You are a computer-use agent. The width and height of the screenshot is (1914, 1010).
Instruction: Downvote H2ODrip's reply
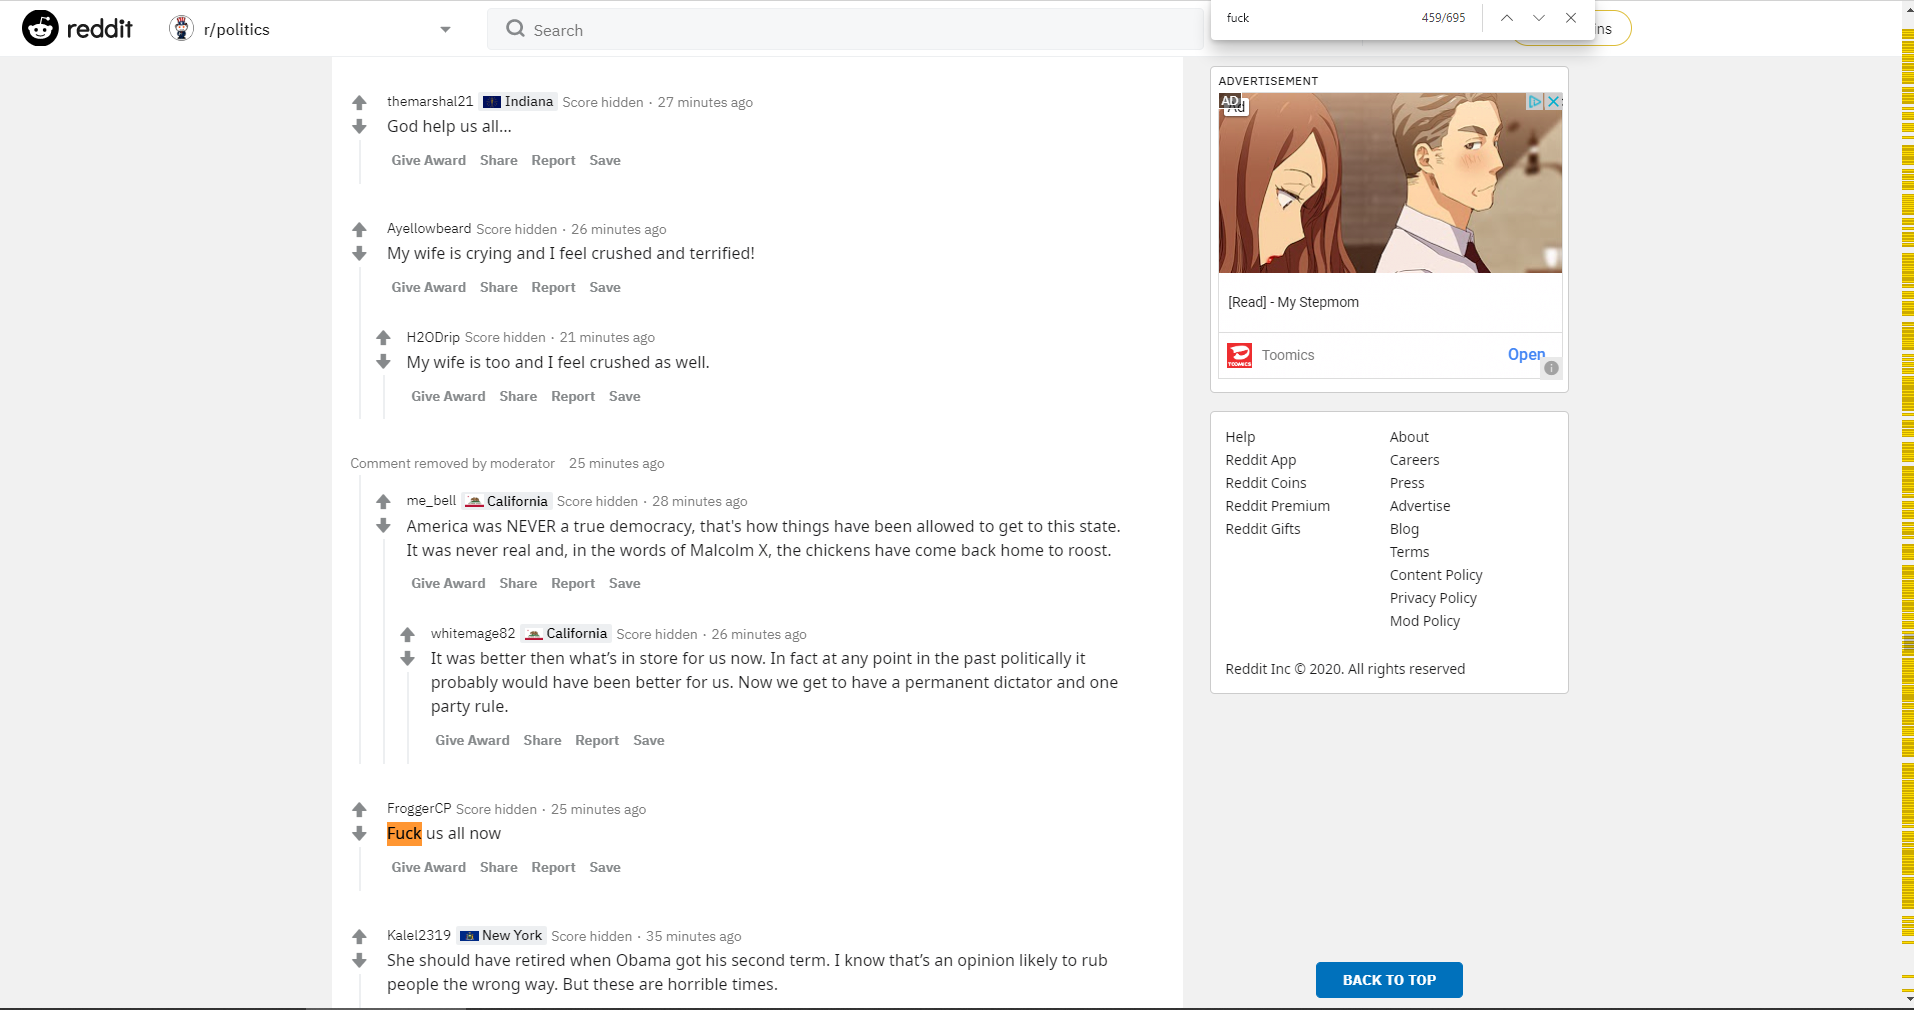tap(383, 362)
